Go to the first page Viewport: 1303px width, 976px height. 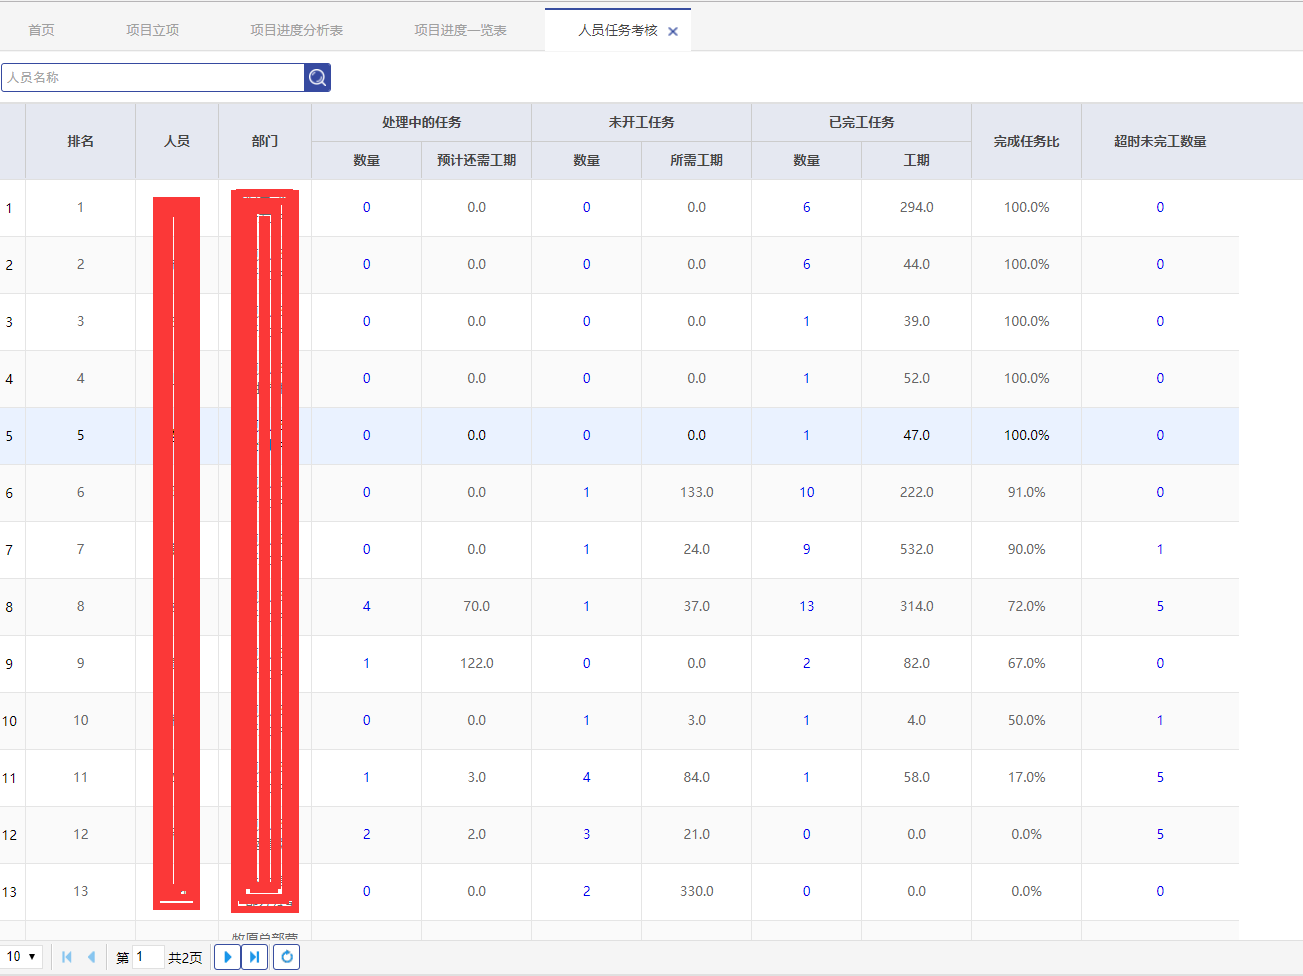point(67,957)
